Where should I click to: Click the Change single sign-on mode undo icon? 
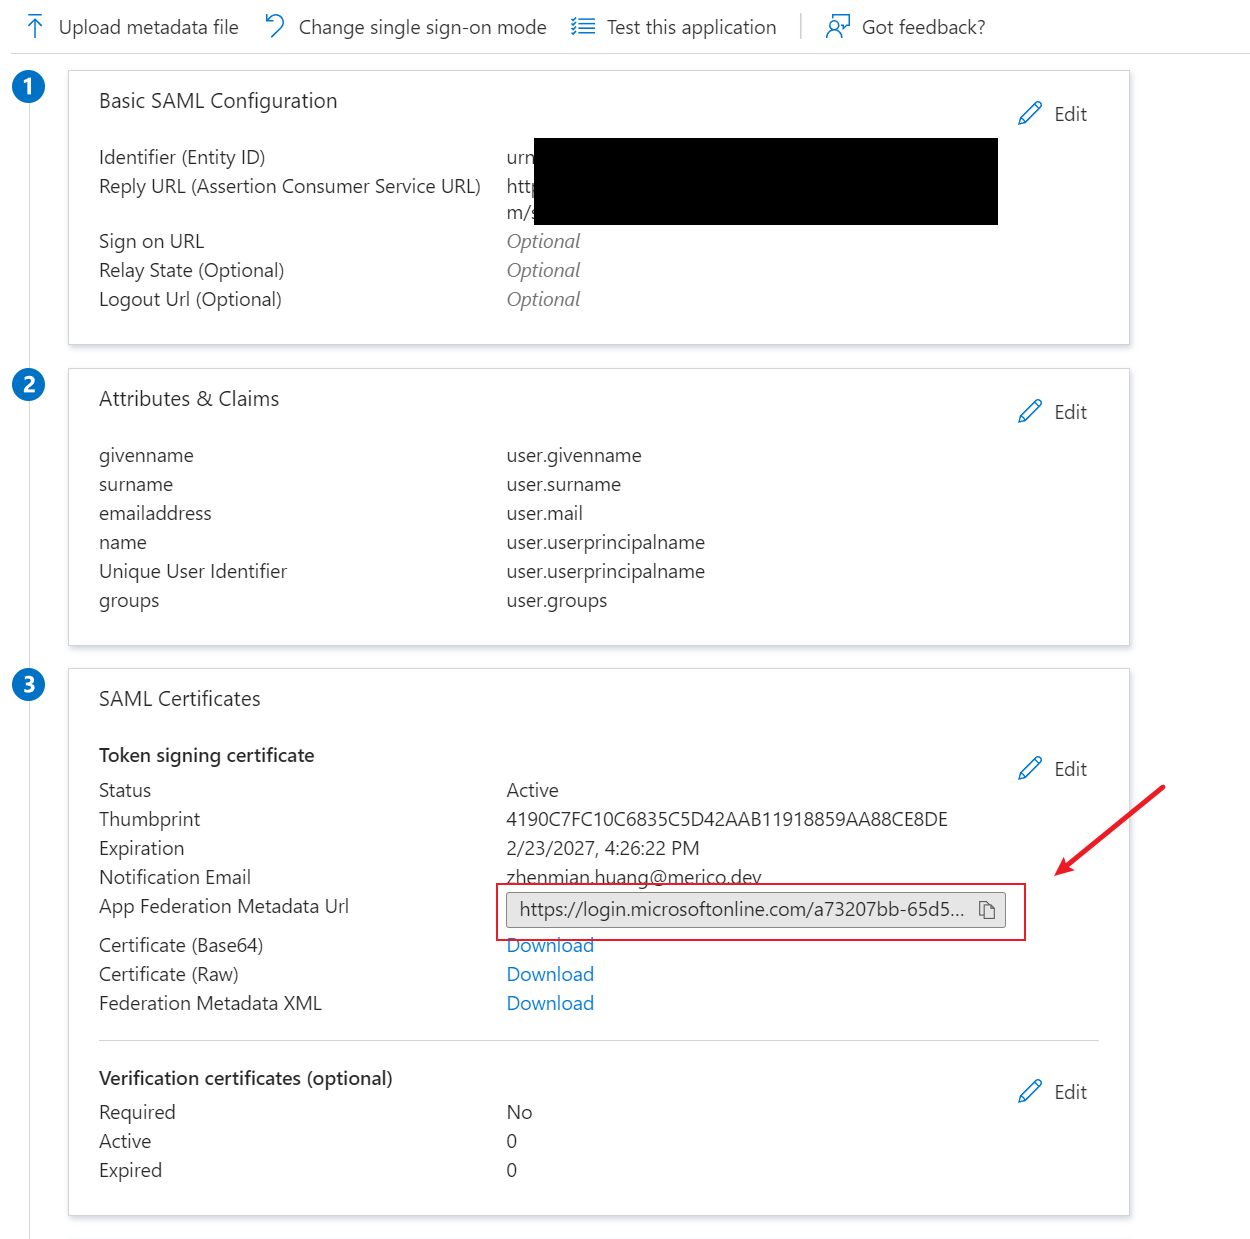(275, 26)
